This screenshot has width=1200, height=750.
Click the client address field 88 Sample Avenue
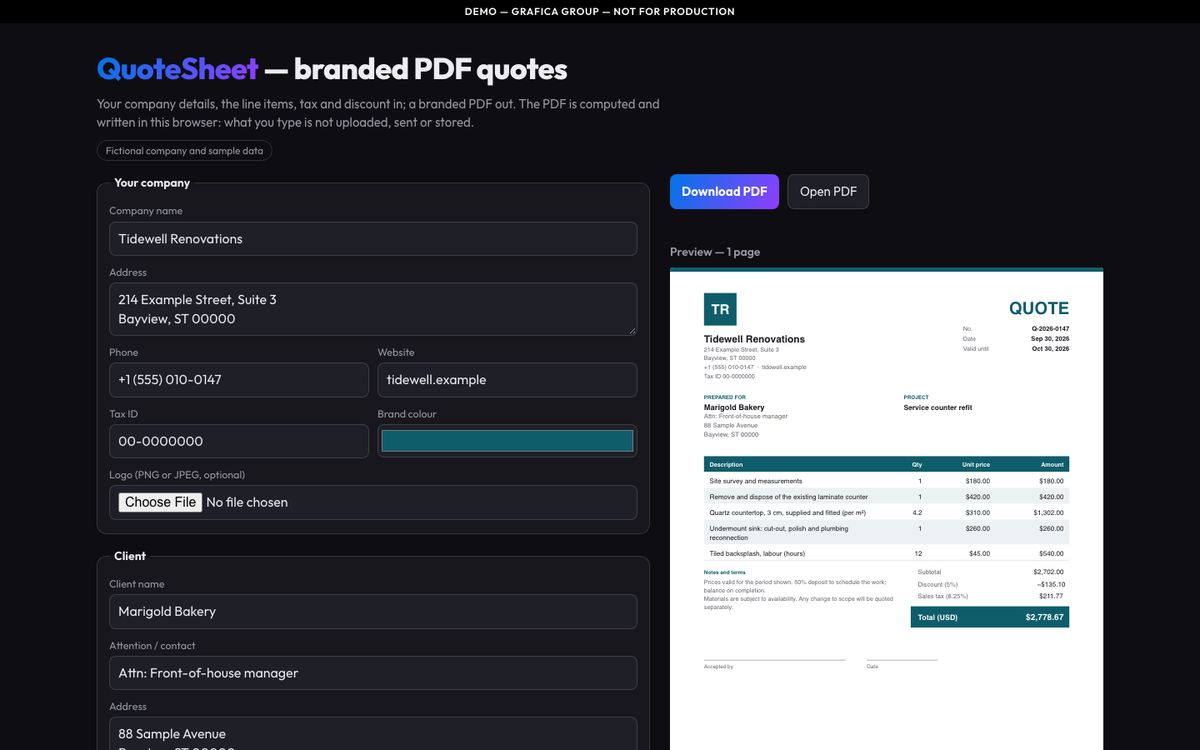point(373,734)
